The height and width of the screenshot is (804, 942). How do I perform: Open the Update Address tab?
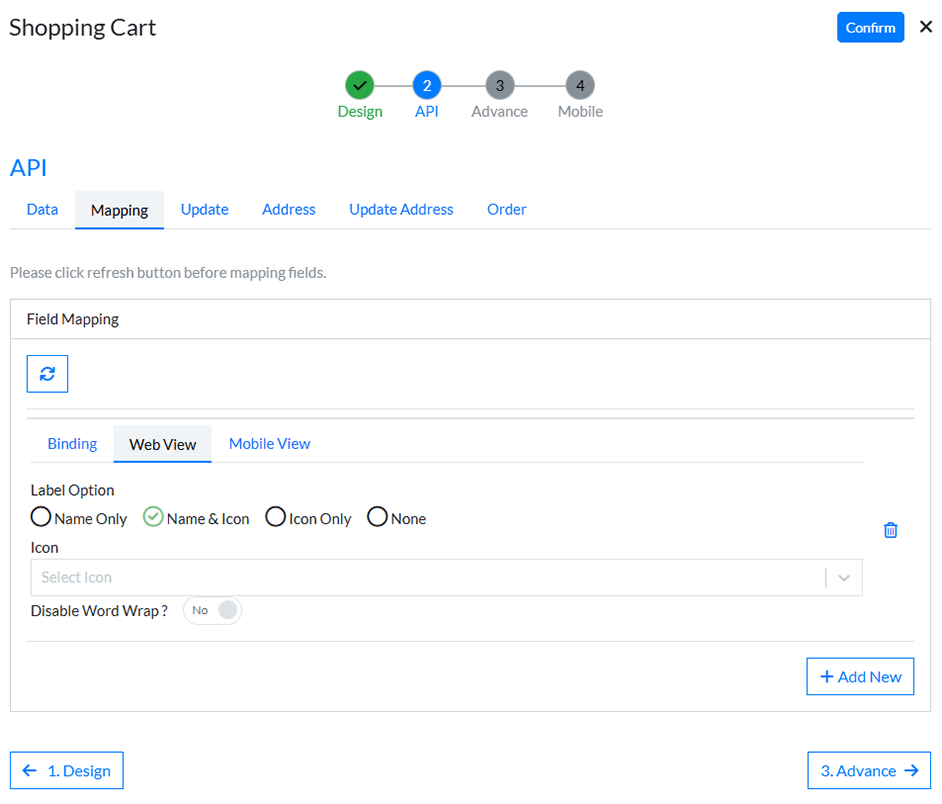coord(401,210)
